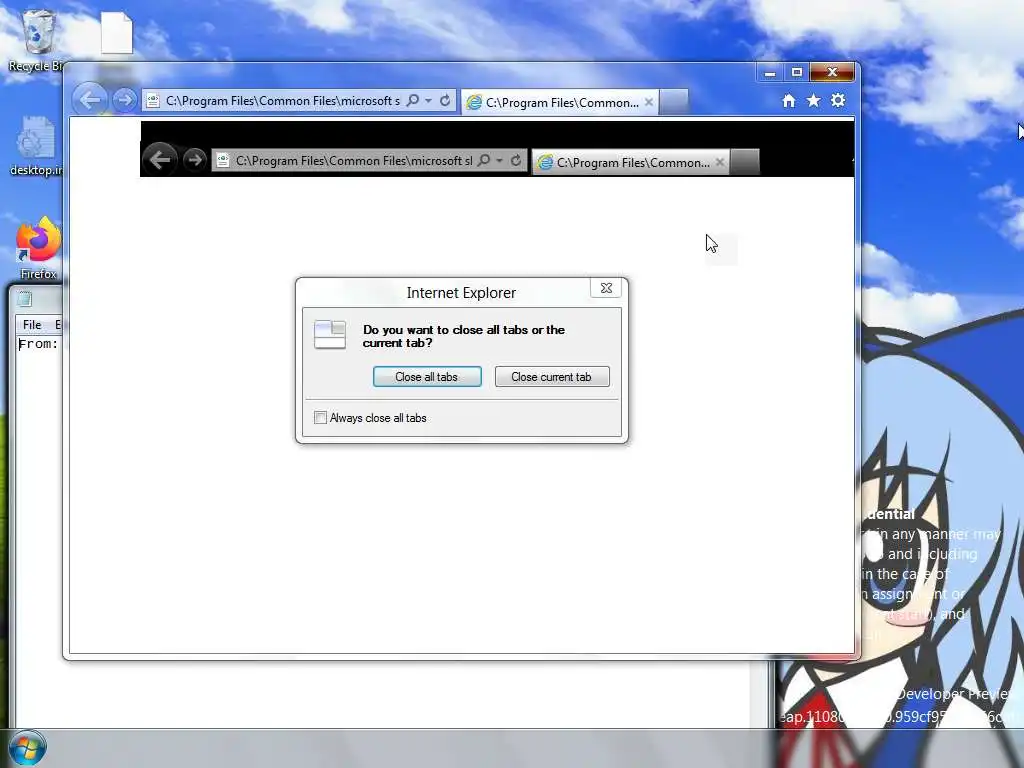Click Close current tab button
The height and width of the screenshot is (768, 1024).
[552, 377]
